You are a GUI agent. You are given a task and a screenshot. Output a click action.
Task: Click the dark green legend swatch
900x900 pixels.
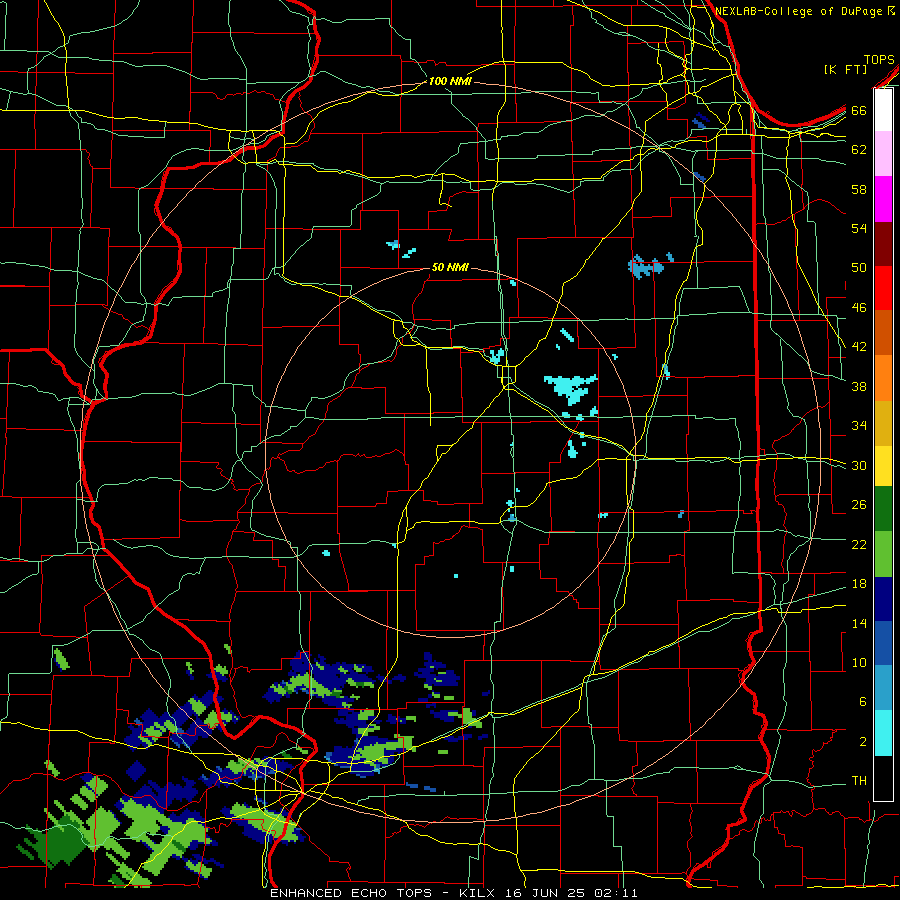point(883,509)
